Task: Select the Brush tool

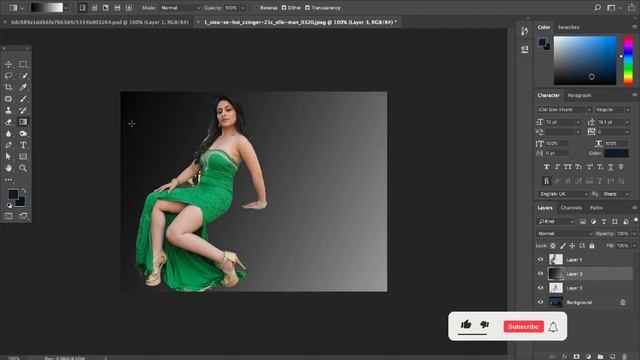Action: pos(23,99)
